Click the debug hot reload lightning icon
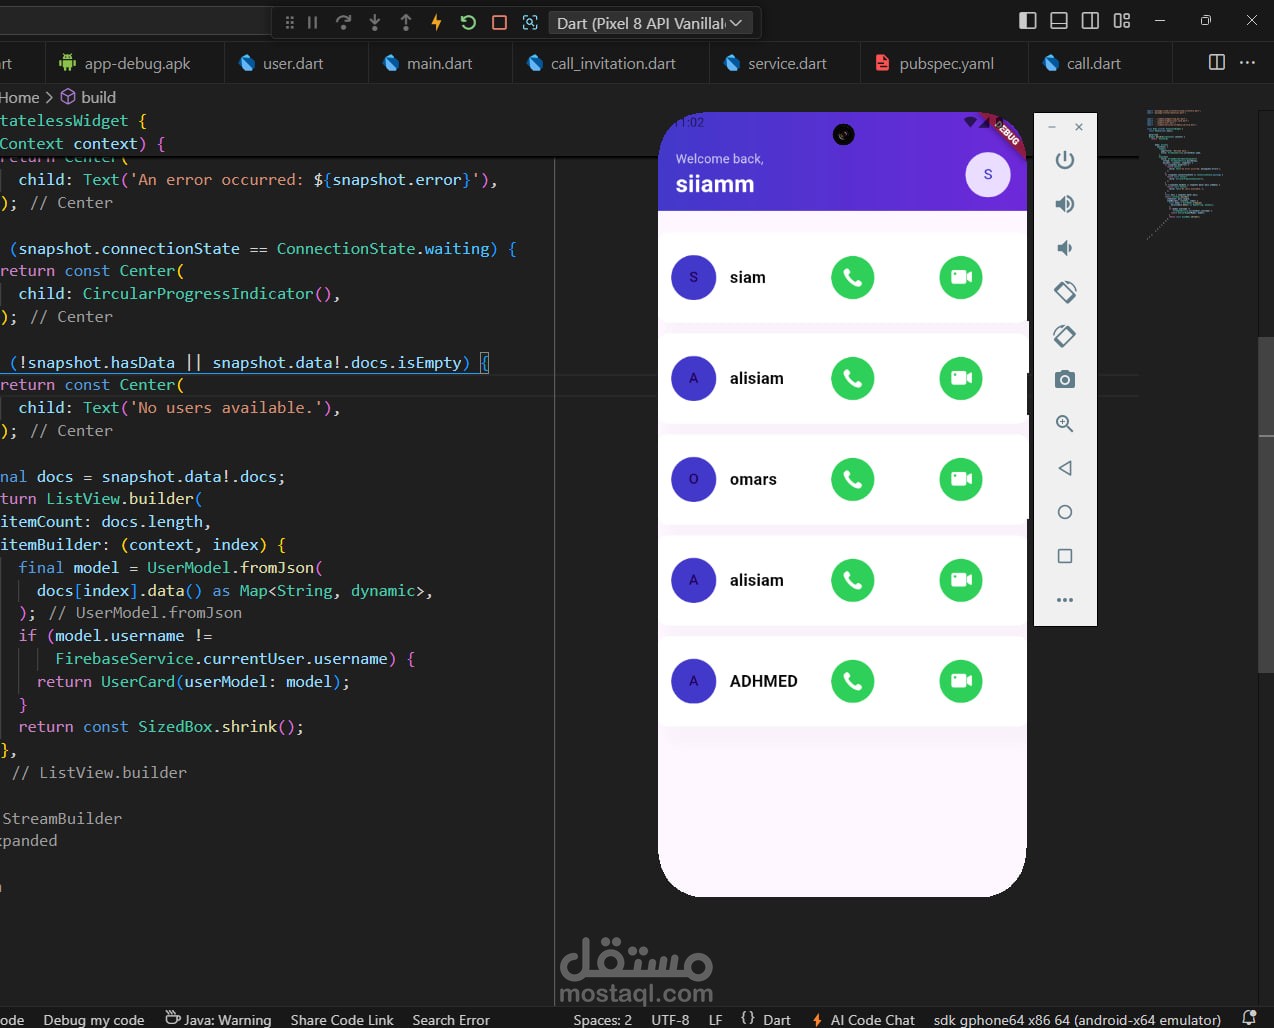 pyautogui.click(x=436, y=22)
